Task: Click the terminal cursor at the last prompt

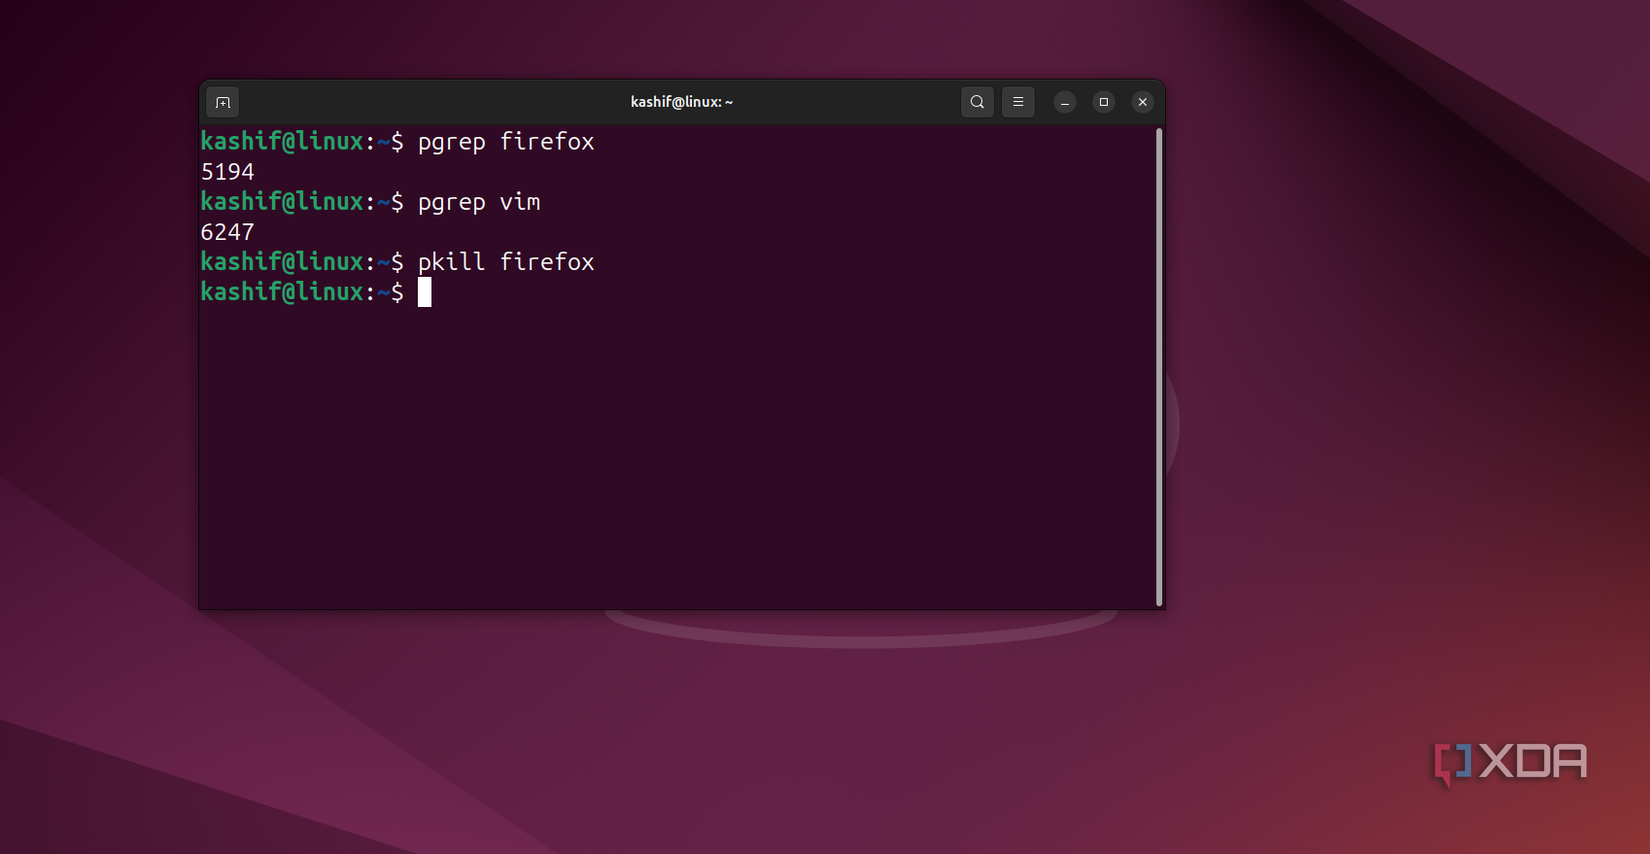Action: pos(425,292)
